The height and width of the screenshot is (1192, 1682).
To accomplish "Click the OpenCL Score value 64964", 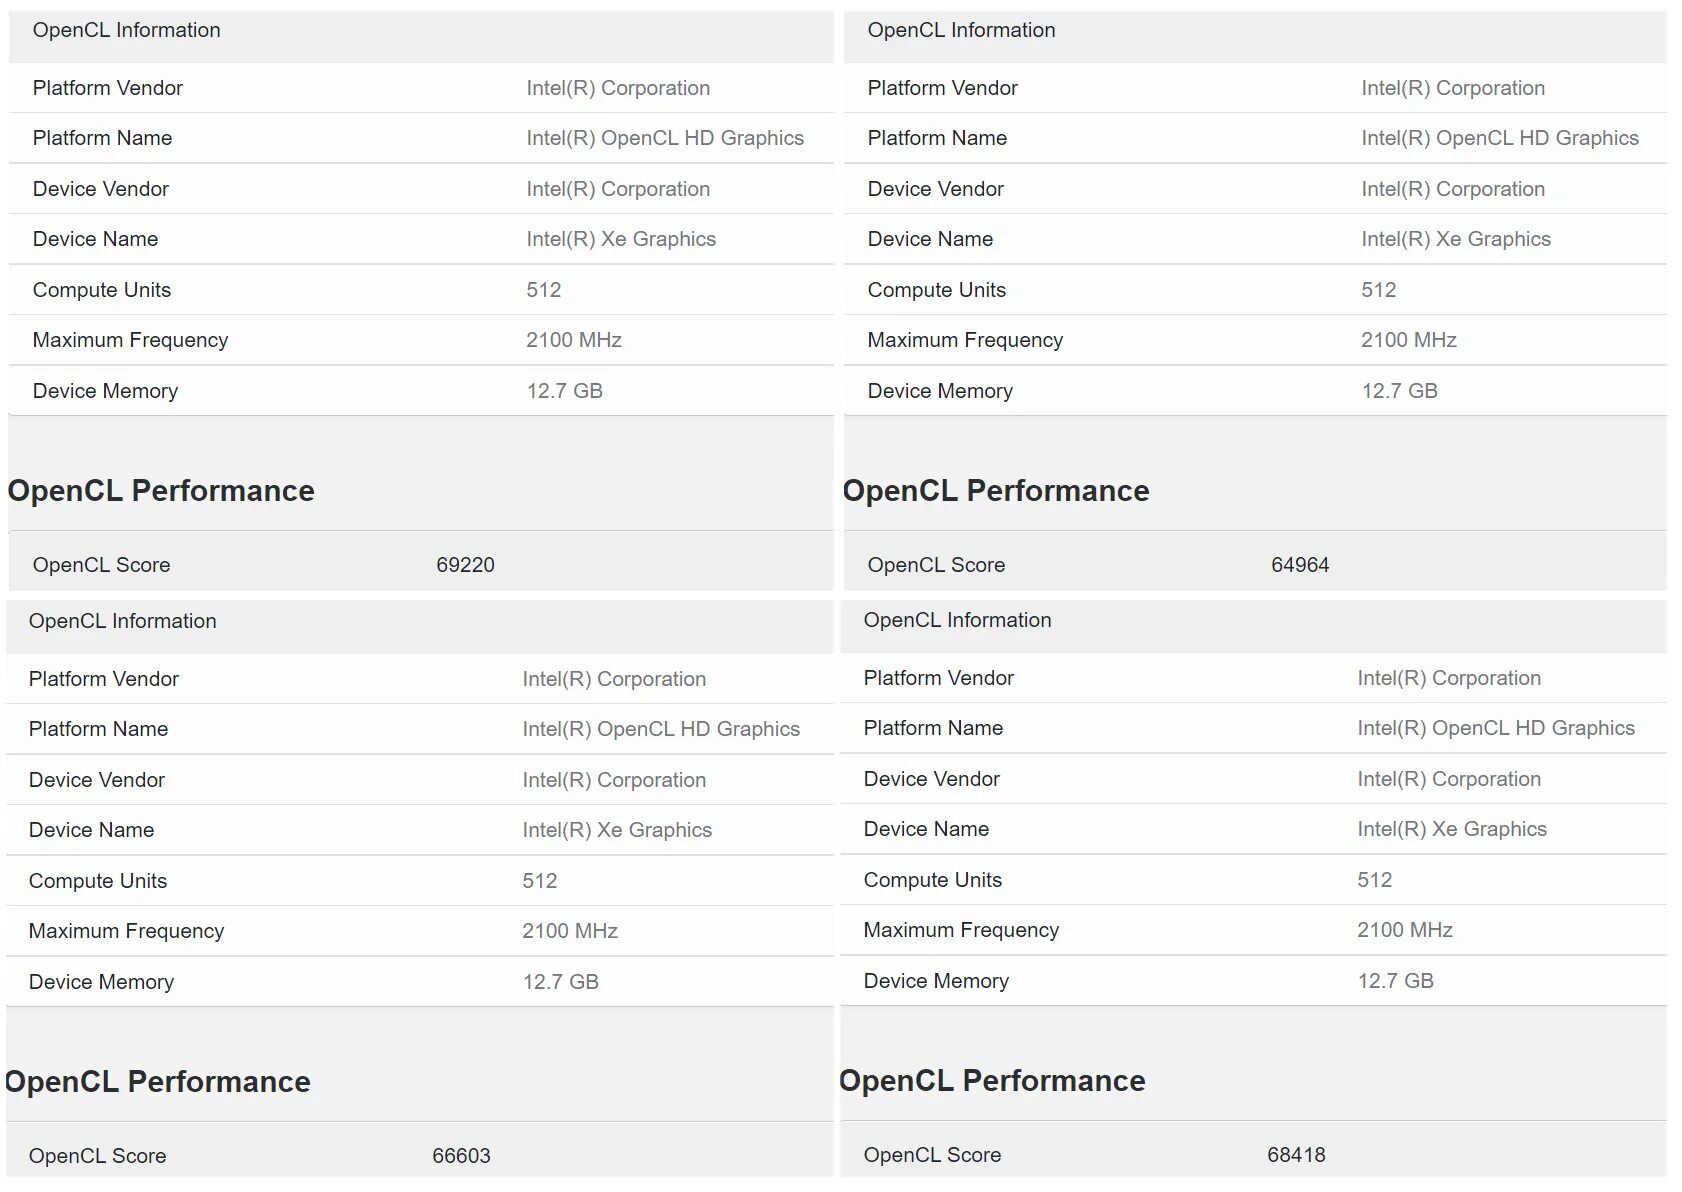I will 1300,565.
